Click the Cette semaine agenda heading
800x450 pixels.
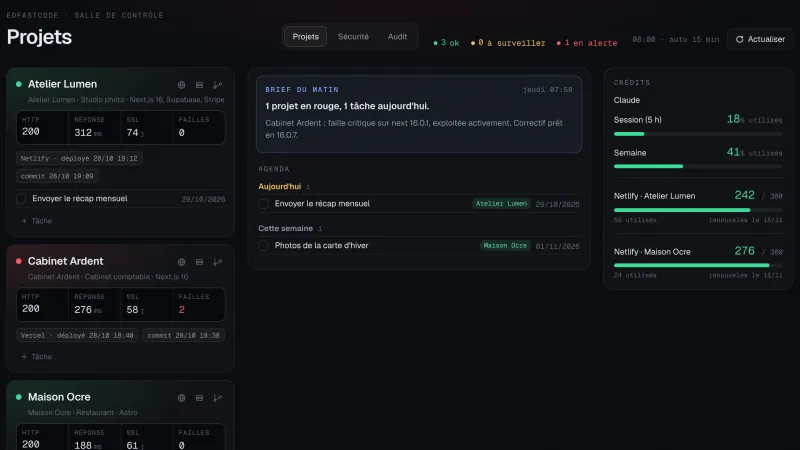[285, 229]
